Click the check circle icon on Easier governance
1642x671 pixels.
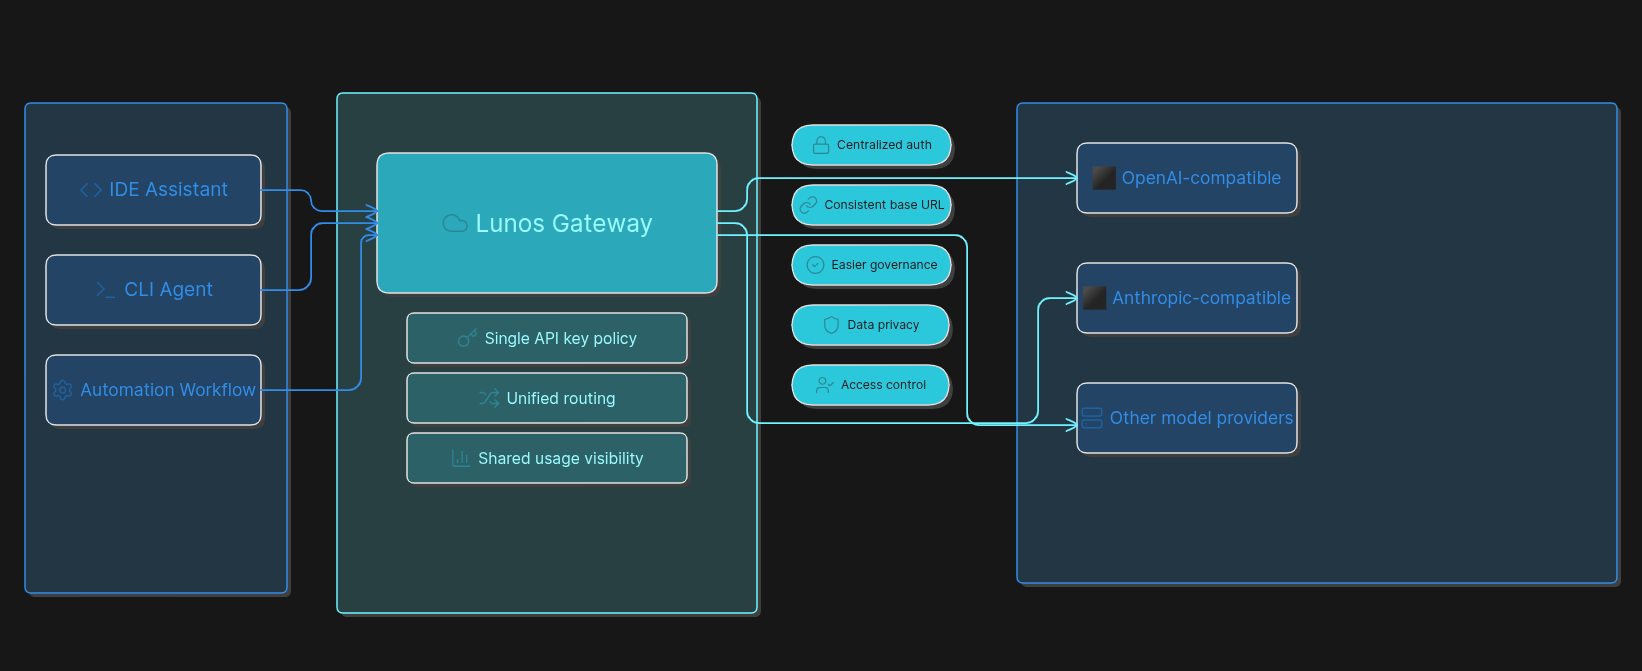815,265
